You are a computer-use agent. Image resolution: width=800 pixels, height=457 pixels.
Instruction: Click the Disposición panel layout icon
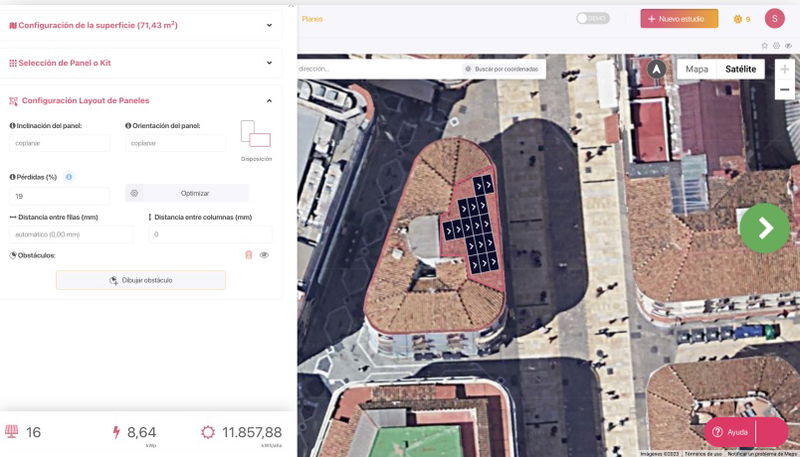[256, 134]
